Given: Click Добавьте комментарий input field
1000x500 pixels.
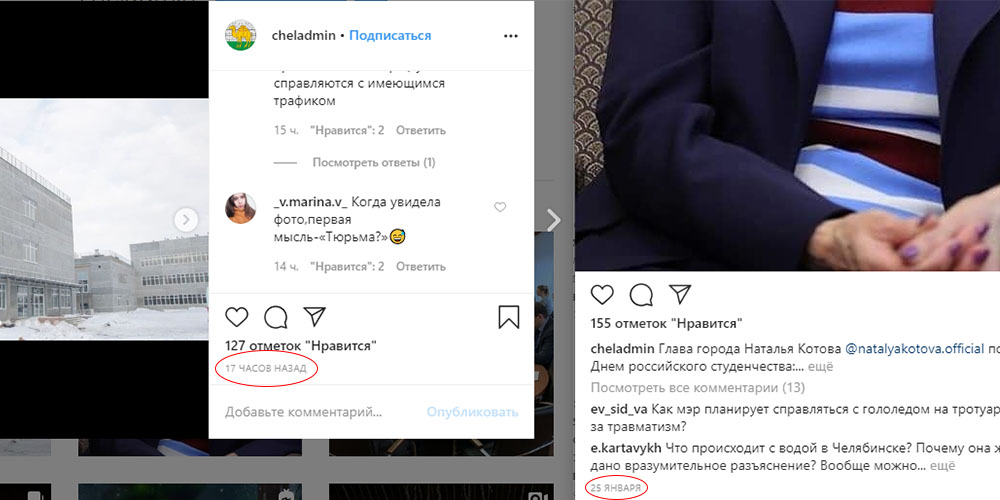Looking at the screenshot, I should tap(304, 413).
